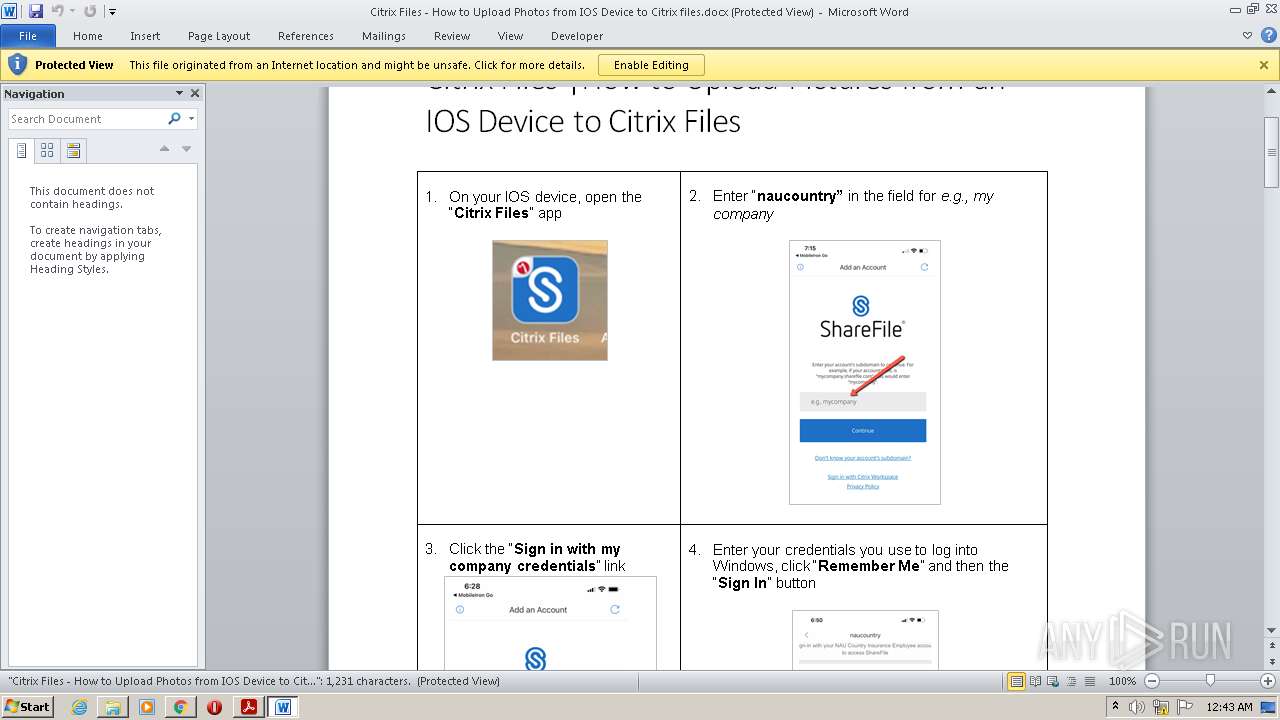
Task: Click the Citrix Files app icon image
Action: click(x=550, y=300)
